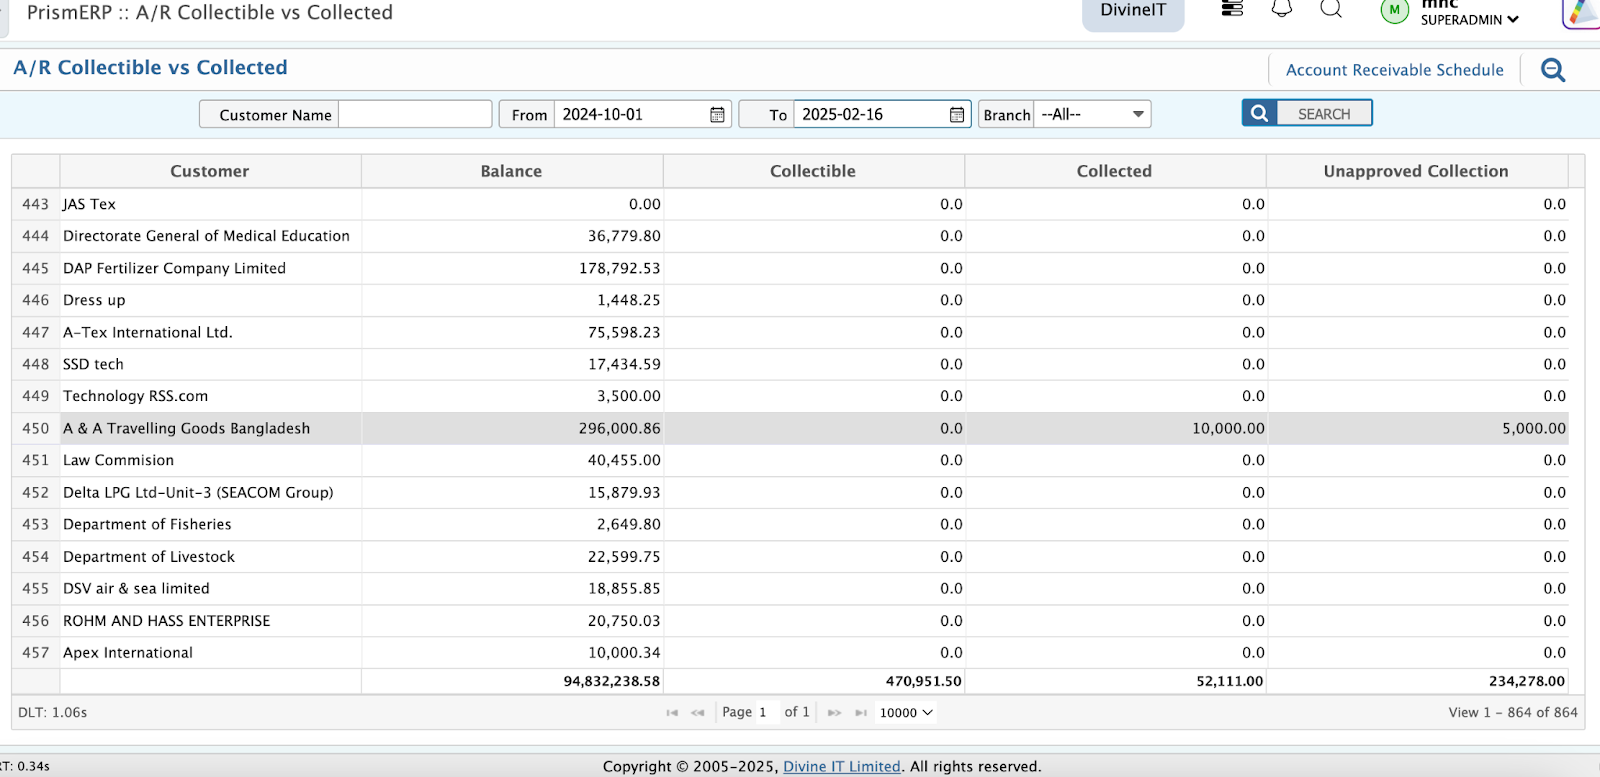This screenshot has width=1600, height=777.
Task: Click the green M user avatar
Action: 1394,10
